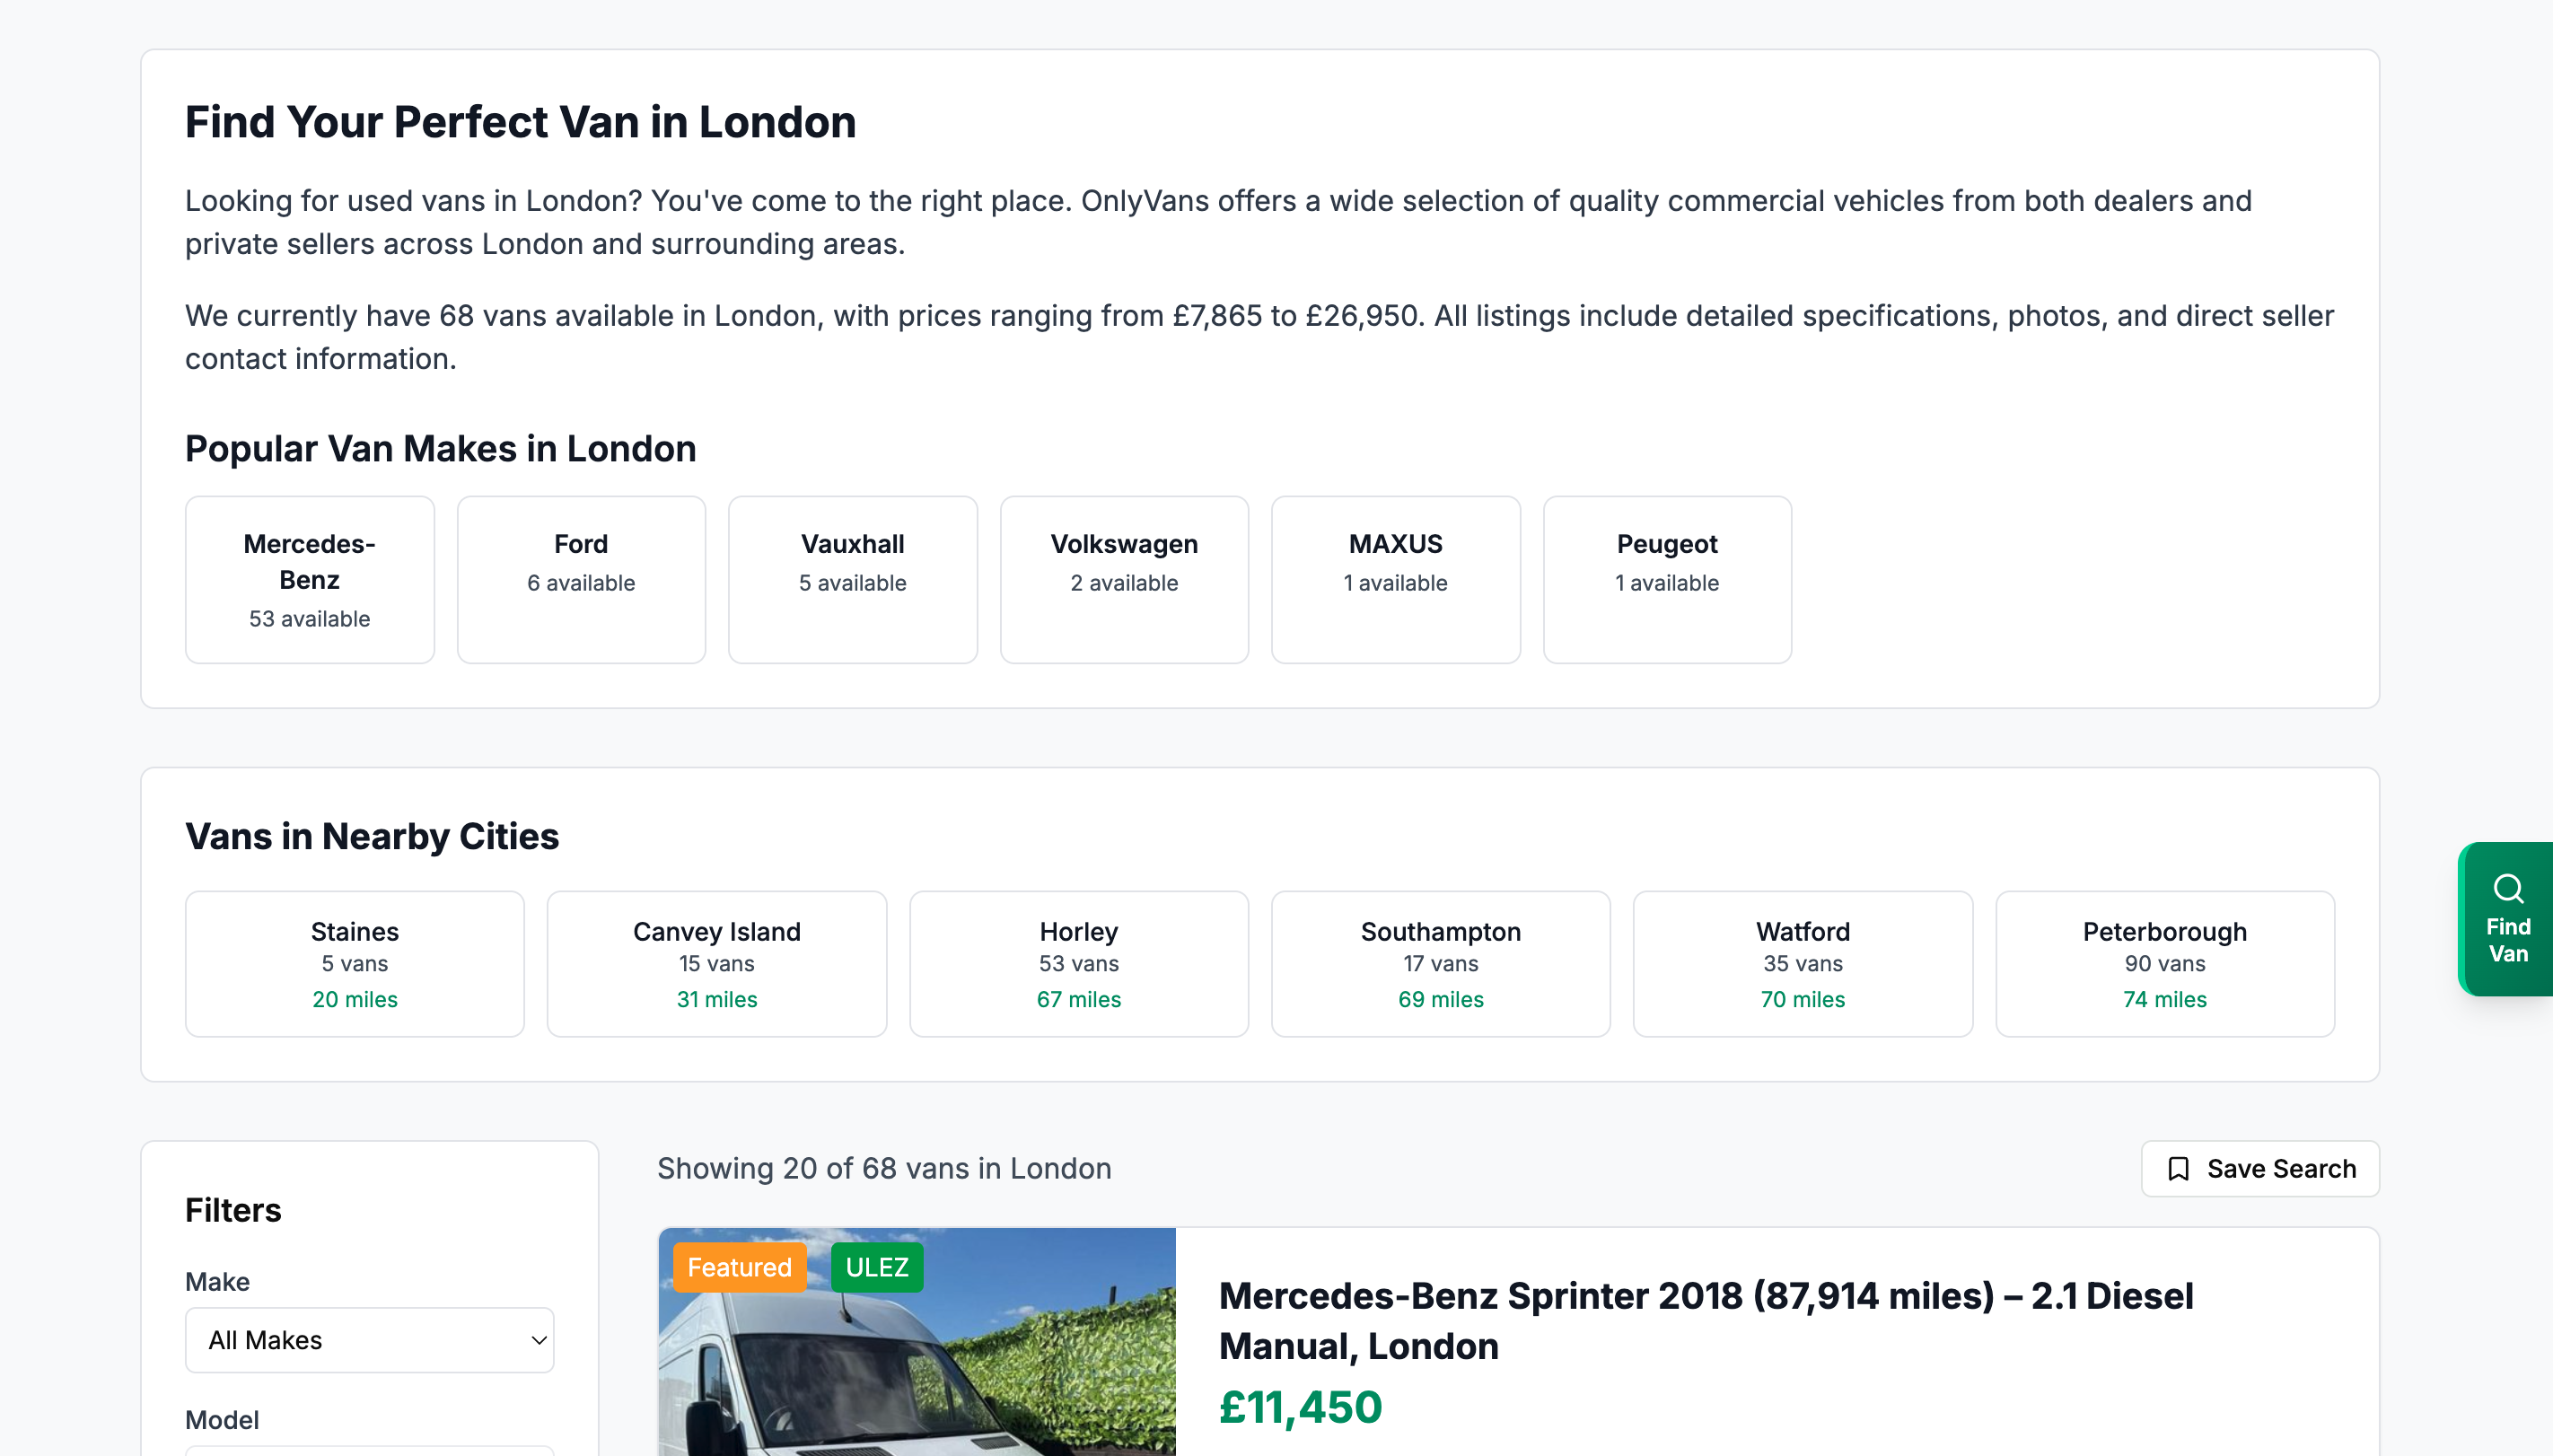View Volkswagen vans in London
The image size is (2553, 1456).
pyautogui.click(x=1124, y=579)
